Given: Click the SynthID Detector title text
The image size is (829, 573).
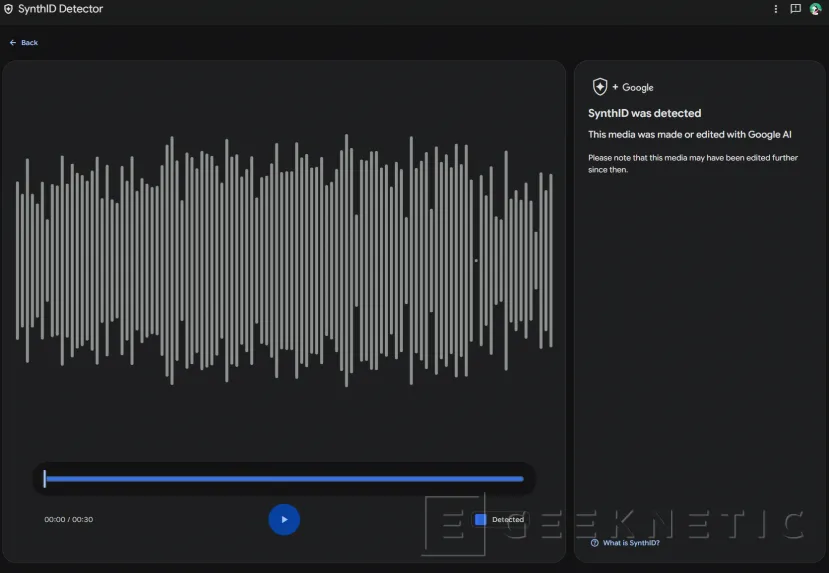Looking at the screenshot, I should (x=60, y=9).
